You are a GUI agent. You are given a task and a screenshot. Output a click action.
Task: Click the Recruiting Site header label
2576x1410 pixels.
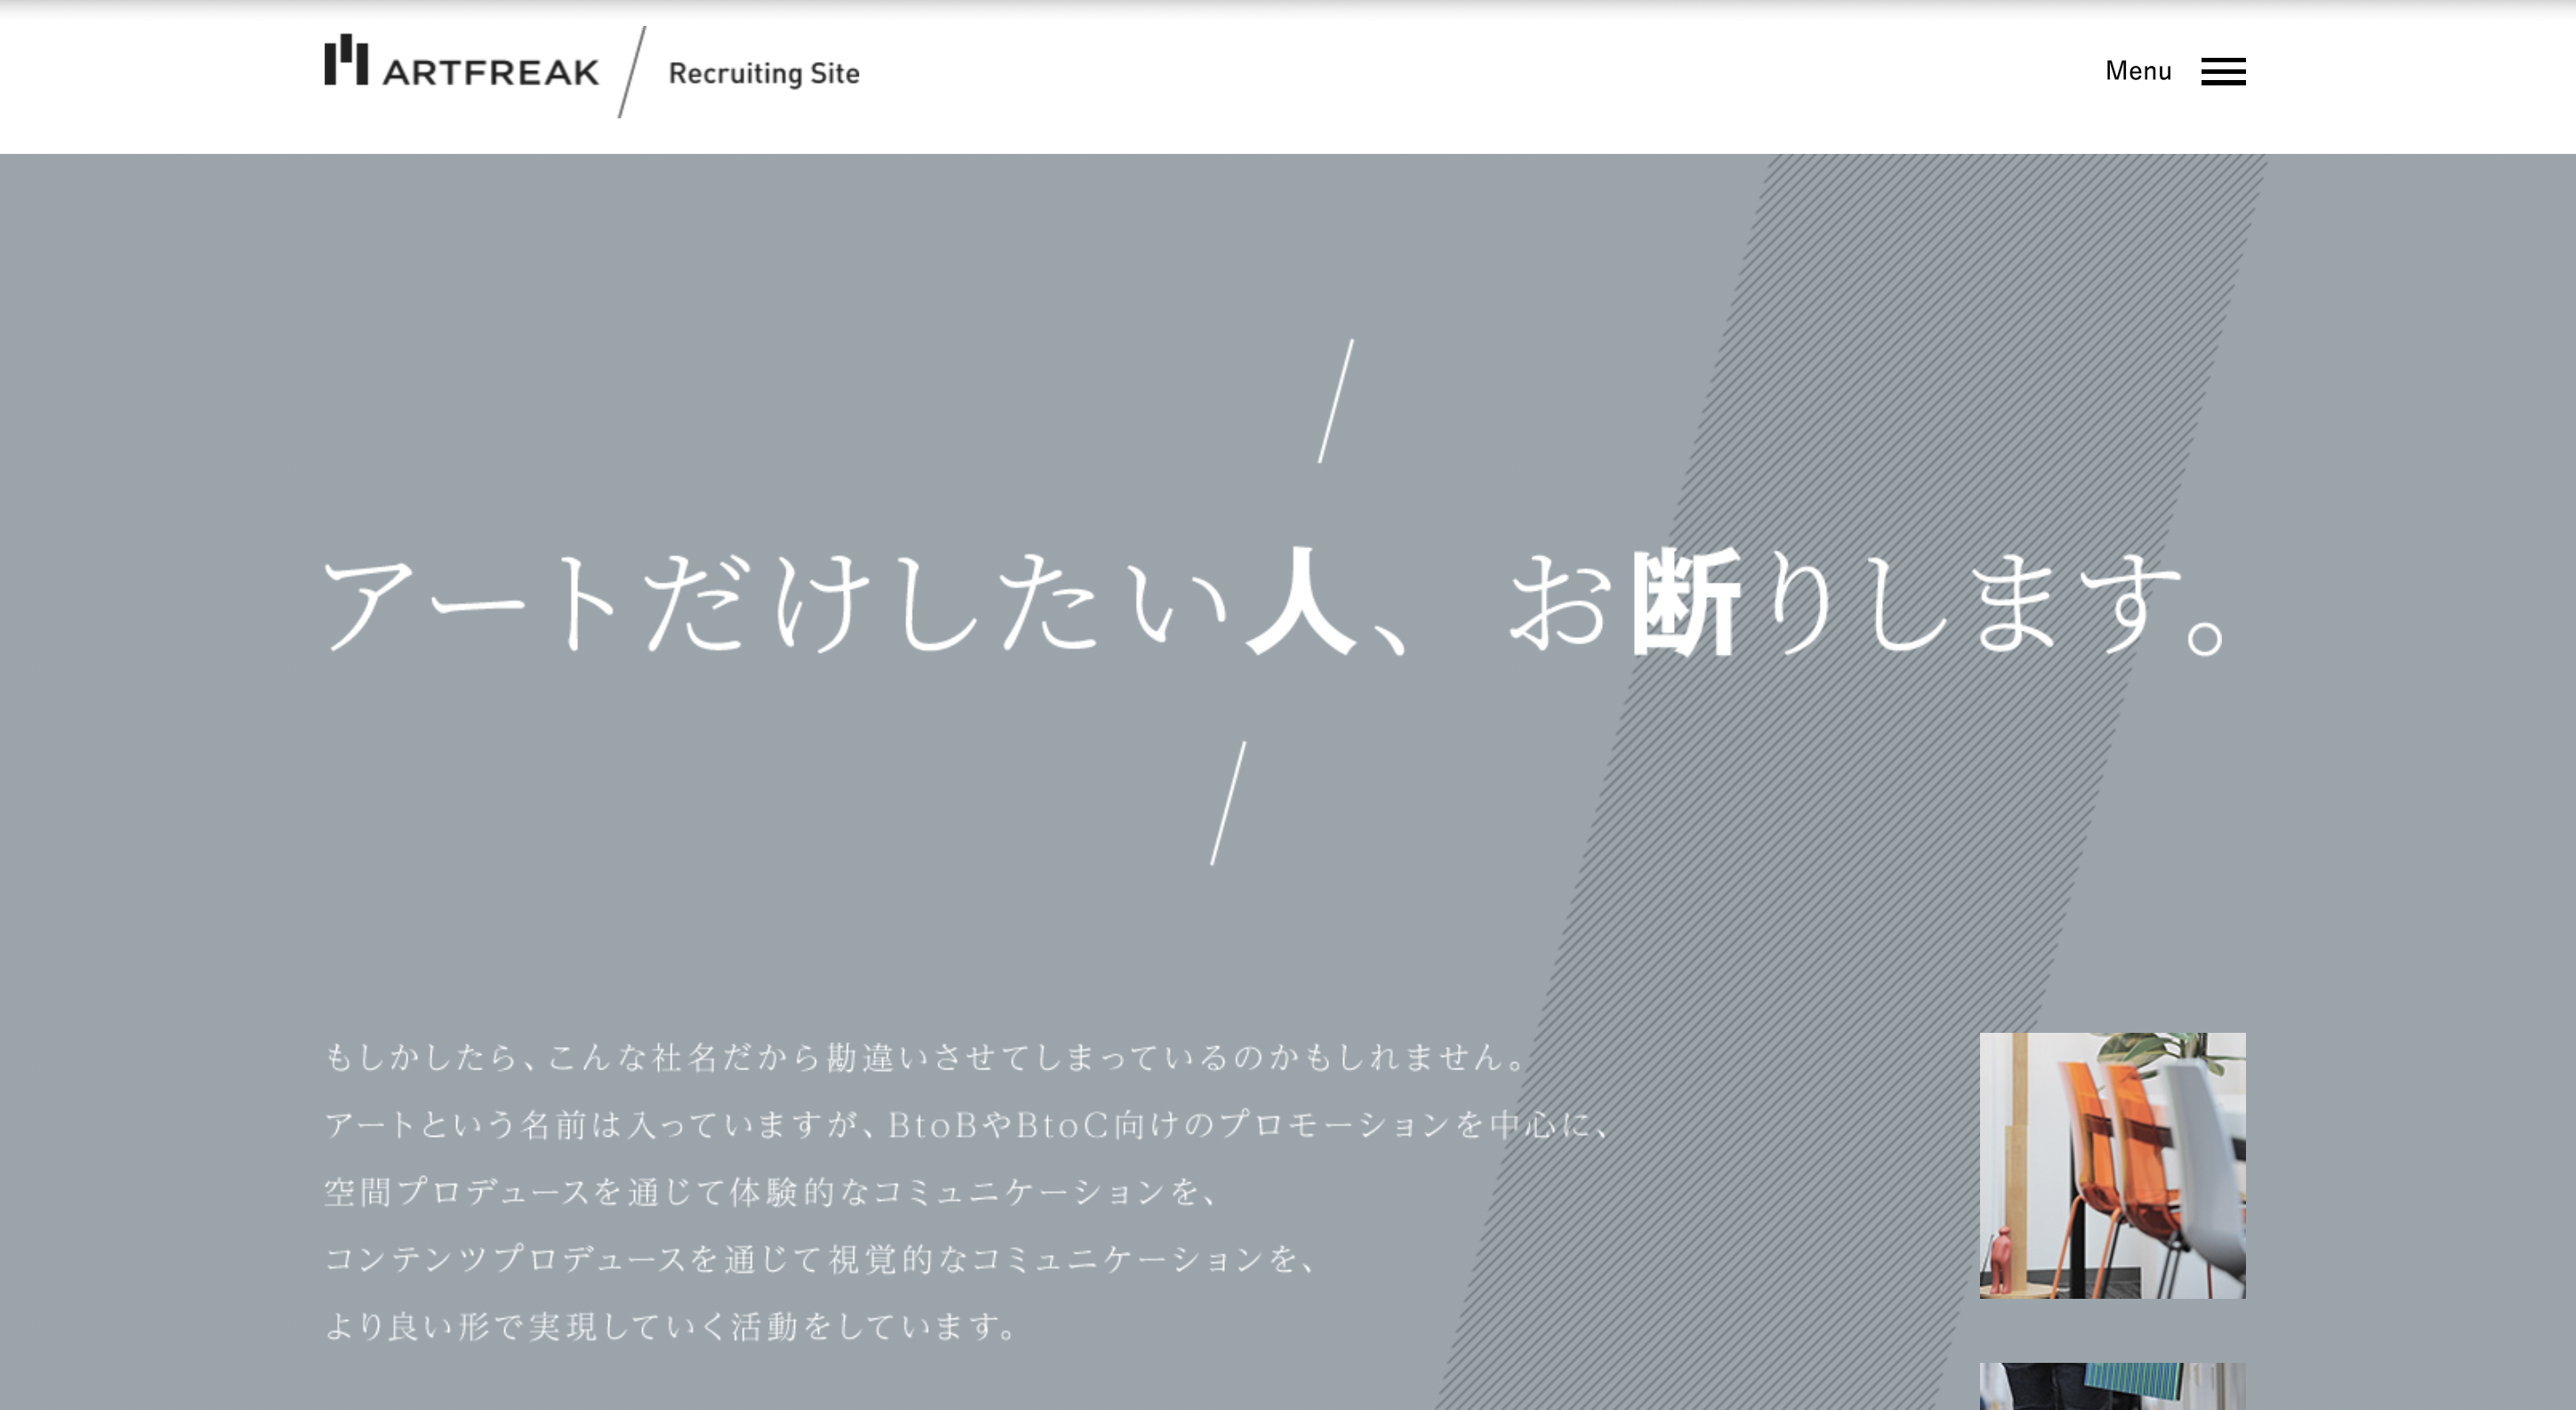763,73
